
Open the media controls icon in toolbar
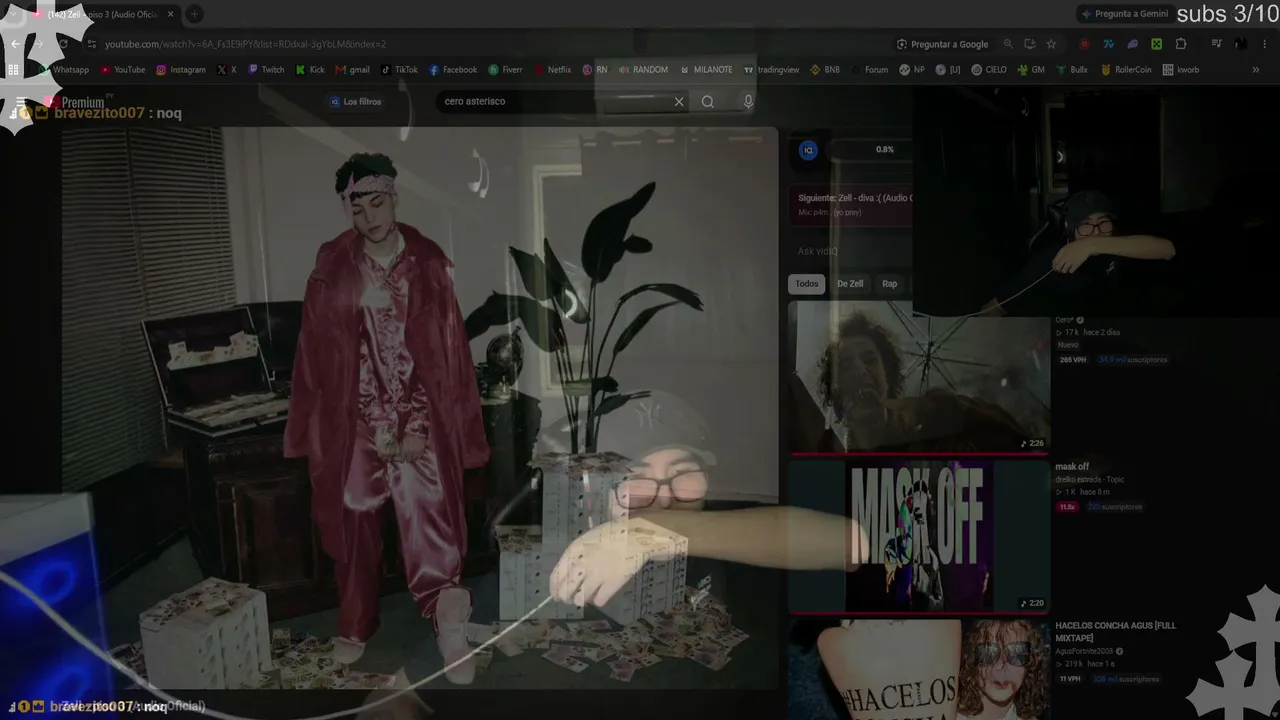1216,44
